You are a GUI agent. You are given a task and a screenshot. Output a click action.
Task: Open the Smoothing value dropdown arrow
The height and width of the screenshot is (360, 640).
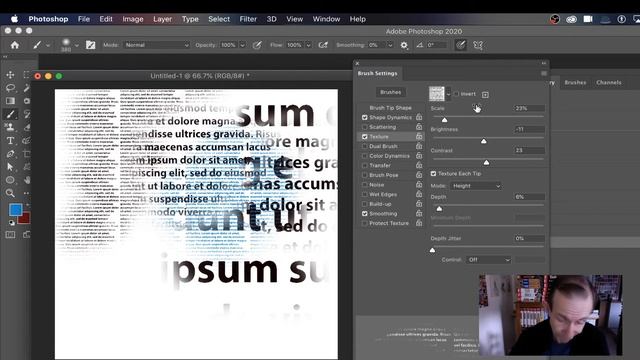(x=390, y=45)
